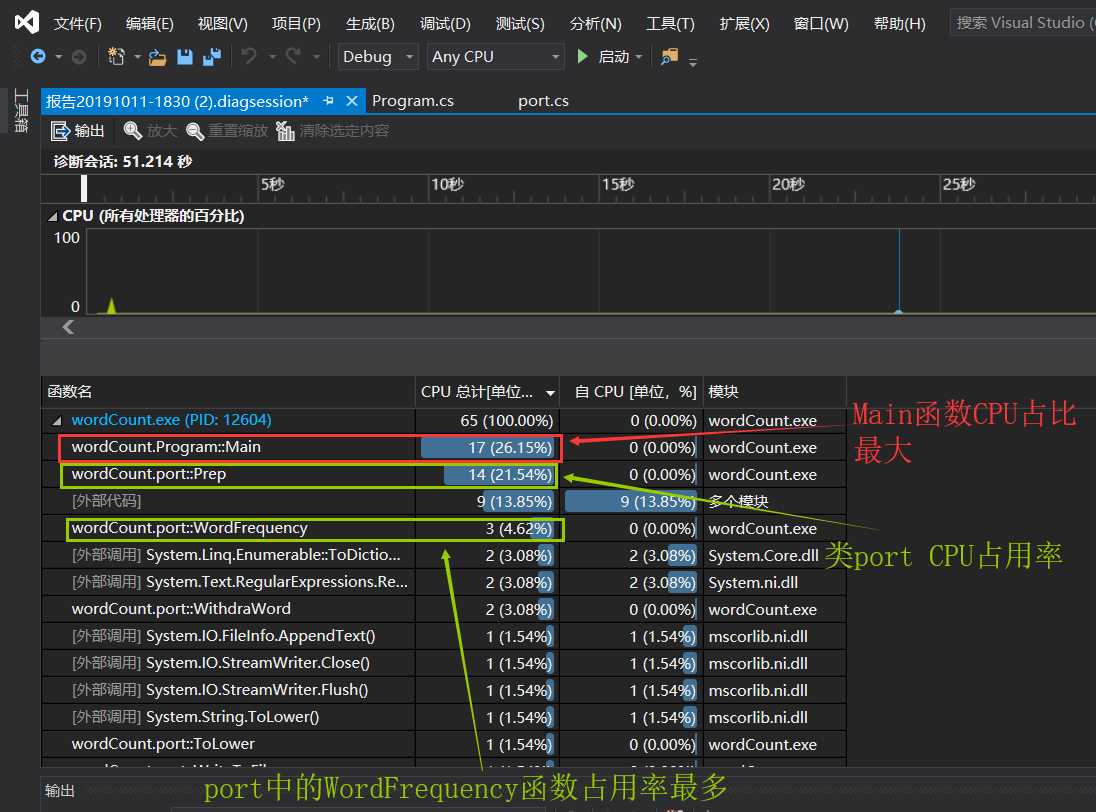
Task: Open the 启动 start dropdown arrow
Action: pyautogui.click(x=639, y=57)
